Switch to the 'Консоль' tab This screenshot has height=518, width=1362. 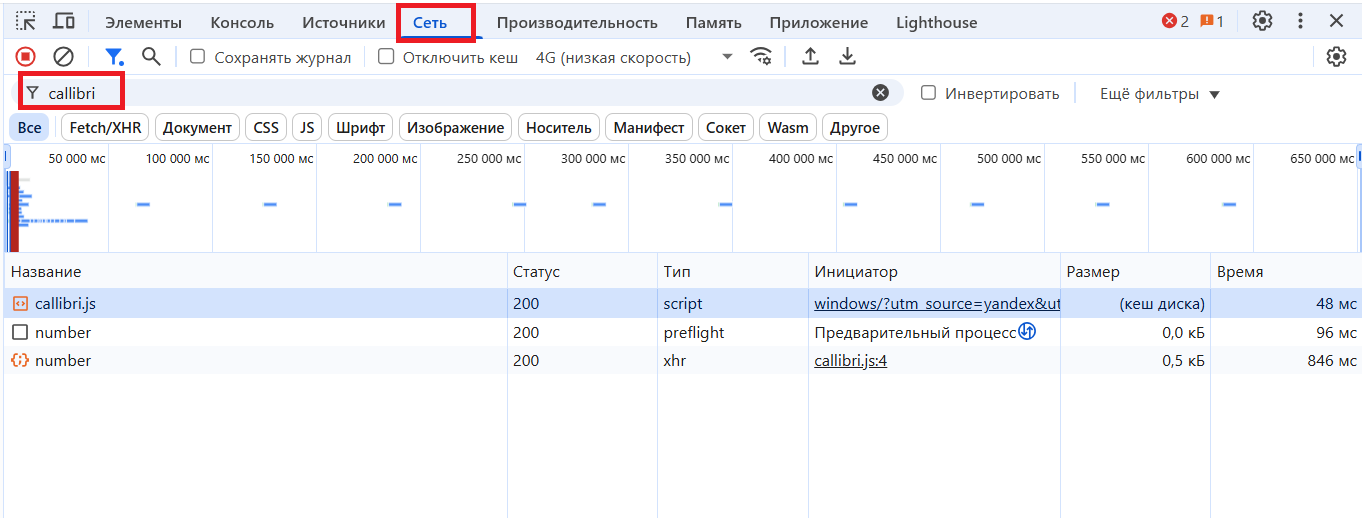[x=242, y=22]
